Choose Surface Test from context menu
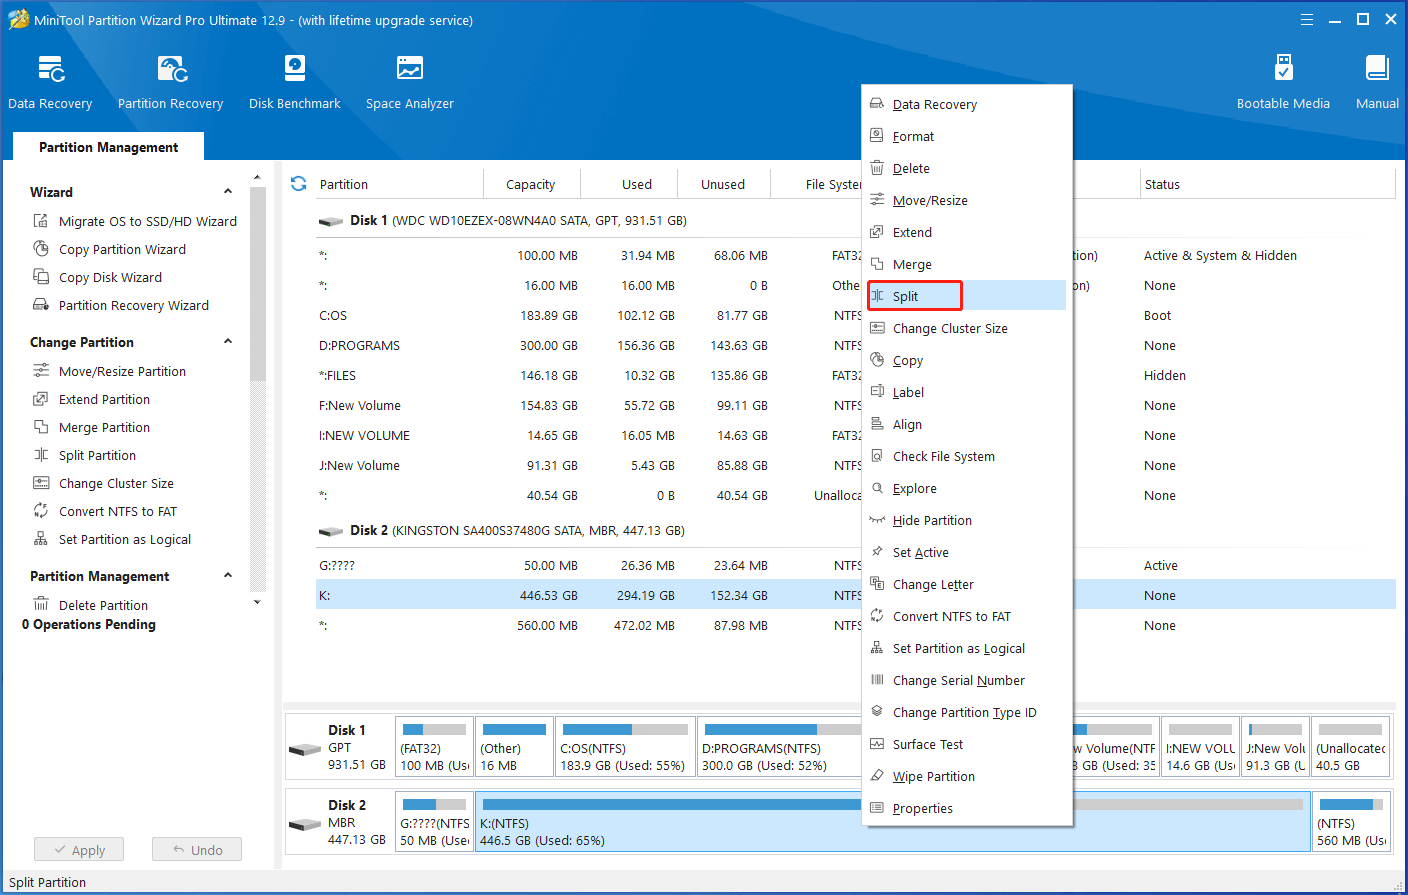1408x895 pixels. [966, 744]
